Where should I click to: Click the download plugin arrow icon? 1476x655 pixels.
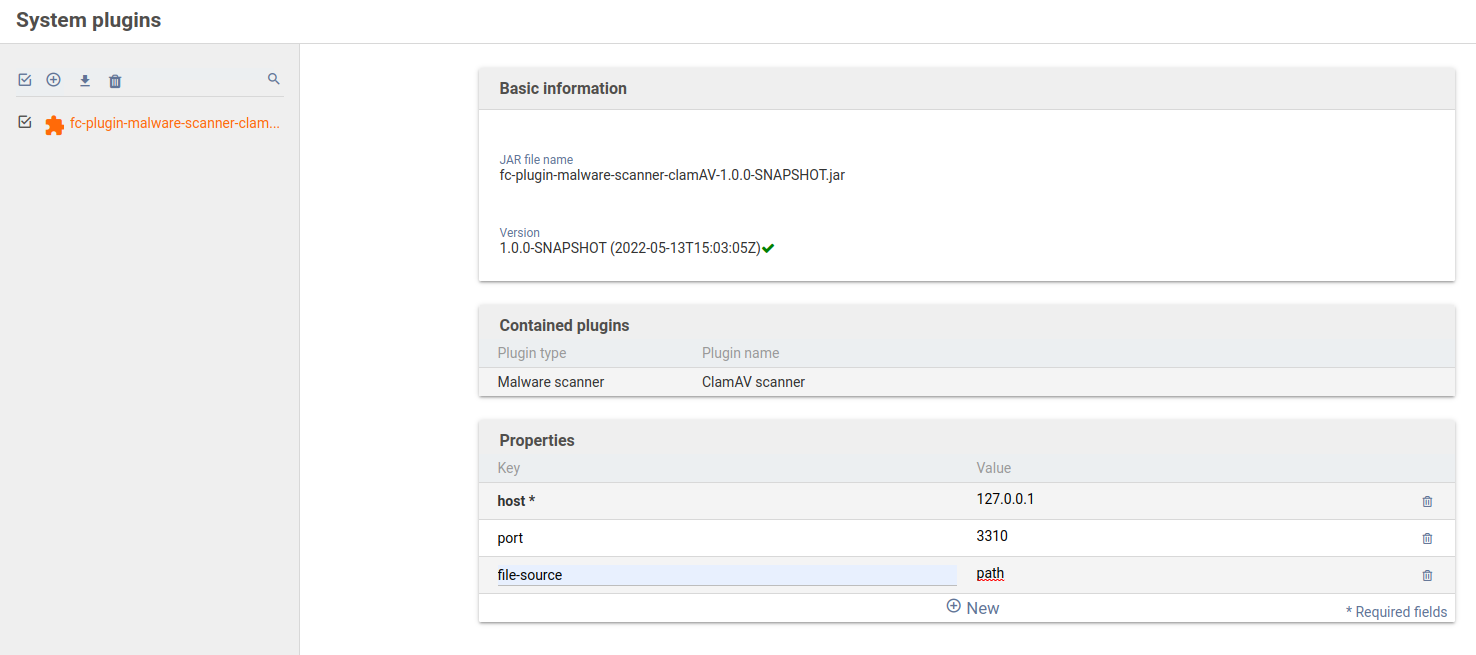[x=85, y=80]
